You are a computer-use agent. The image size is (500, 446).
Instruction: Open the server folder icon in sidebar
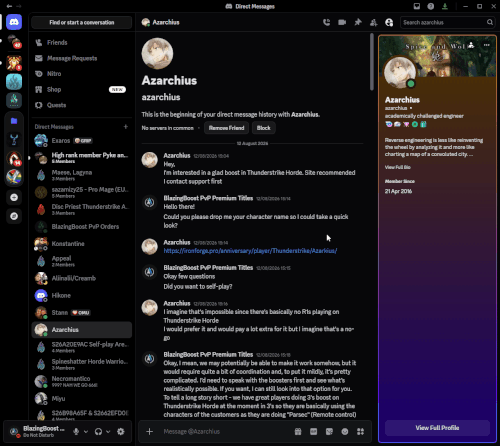(x=14, y=121)
